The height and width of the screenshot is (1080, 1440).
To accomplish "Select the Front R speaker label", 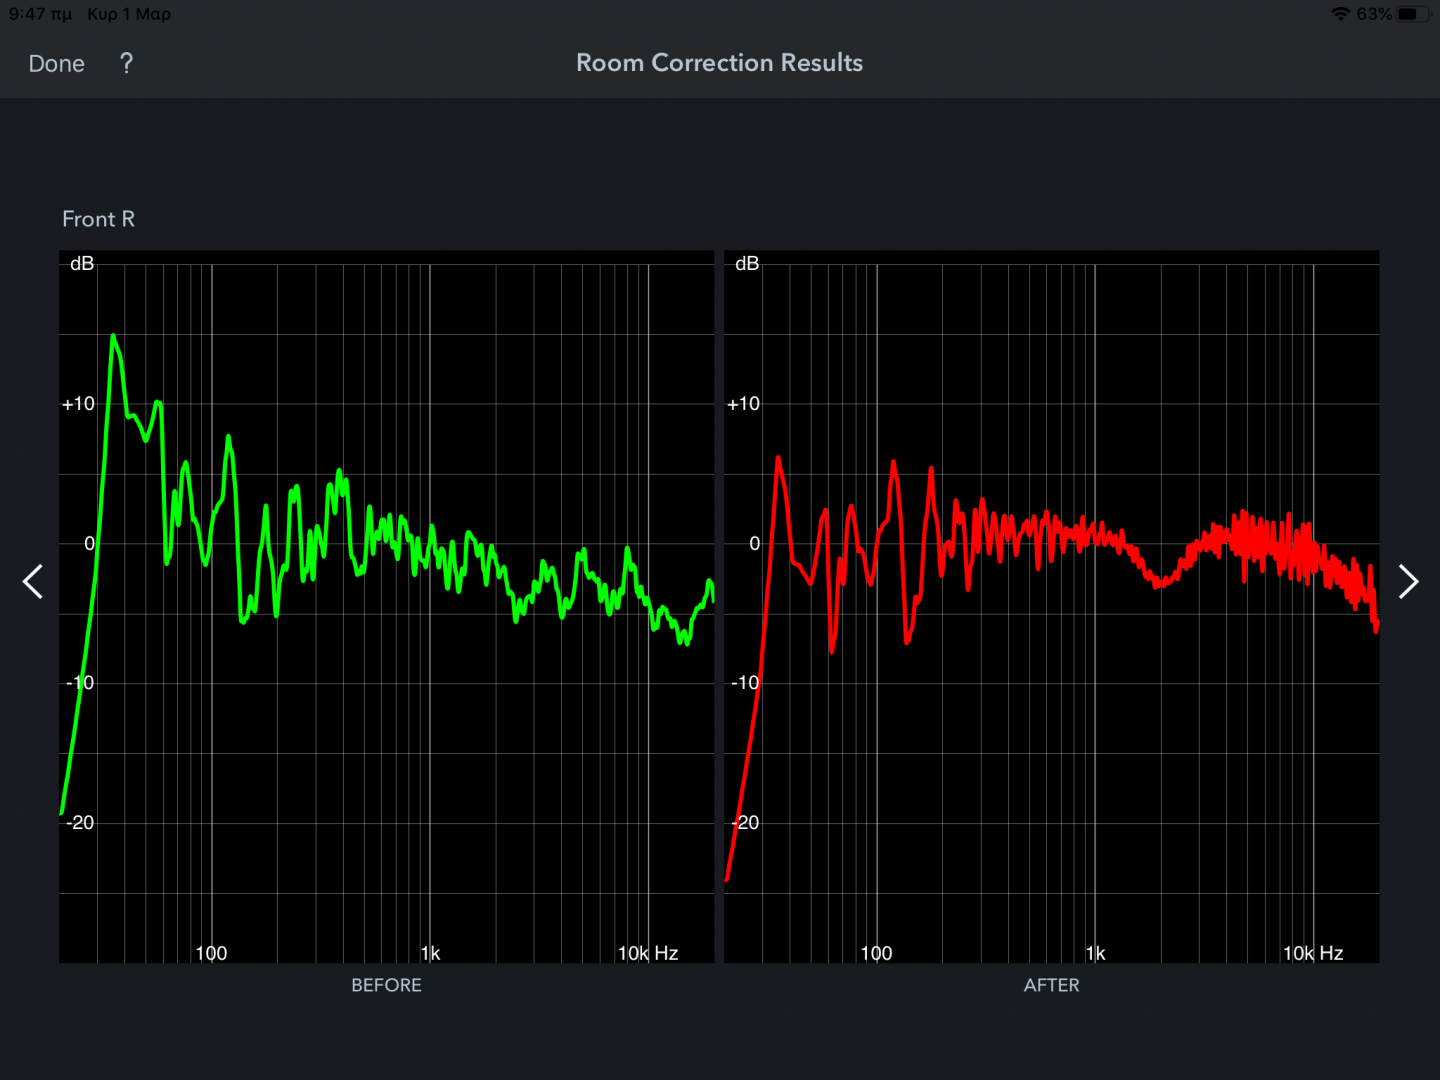I will click(98, 219).
